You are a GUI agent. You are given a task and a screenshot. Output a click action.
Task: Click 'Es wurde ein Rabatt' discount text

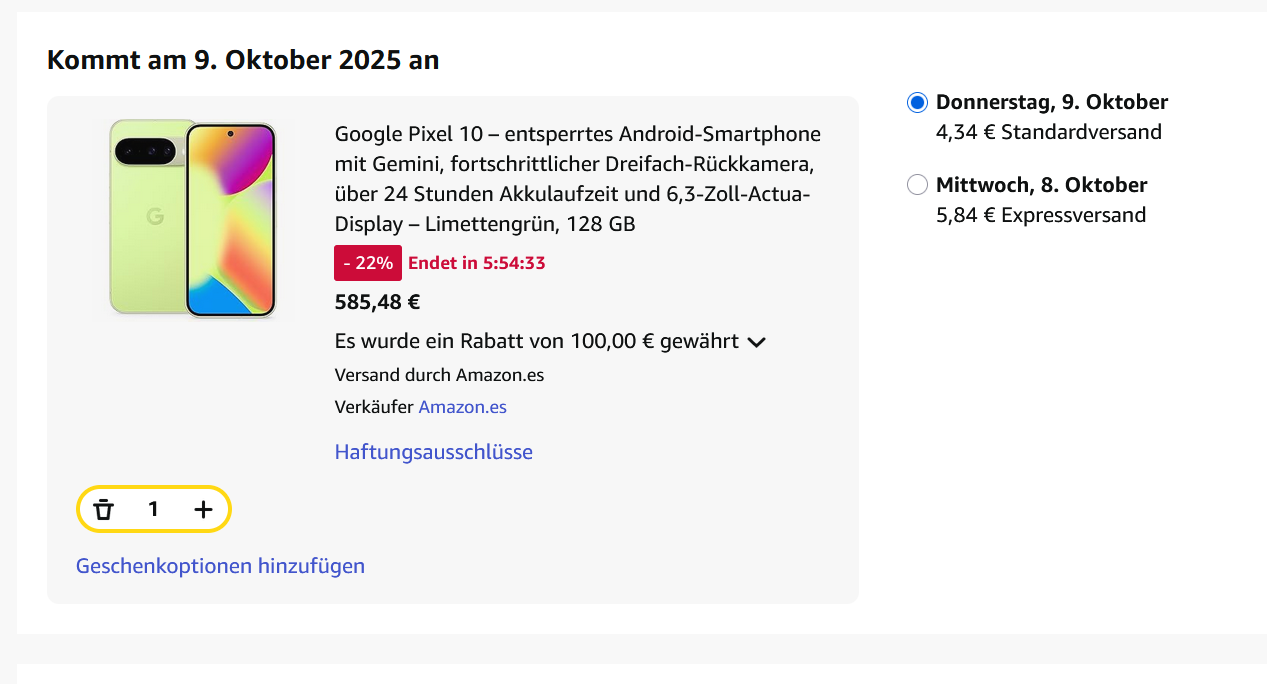click(536, 341)
